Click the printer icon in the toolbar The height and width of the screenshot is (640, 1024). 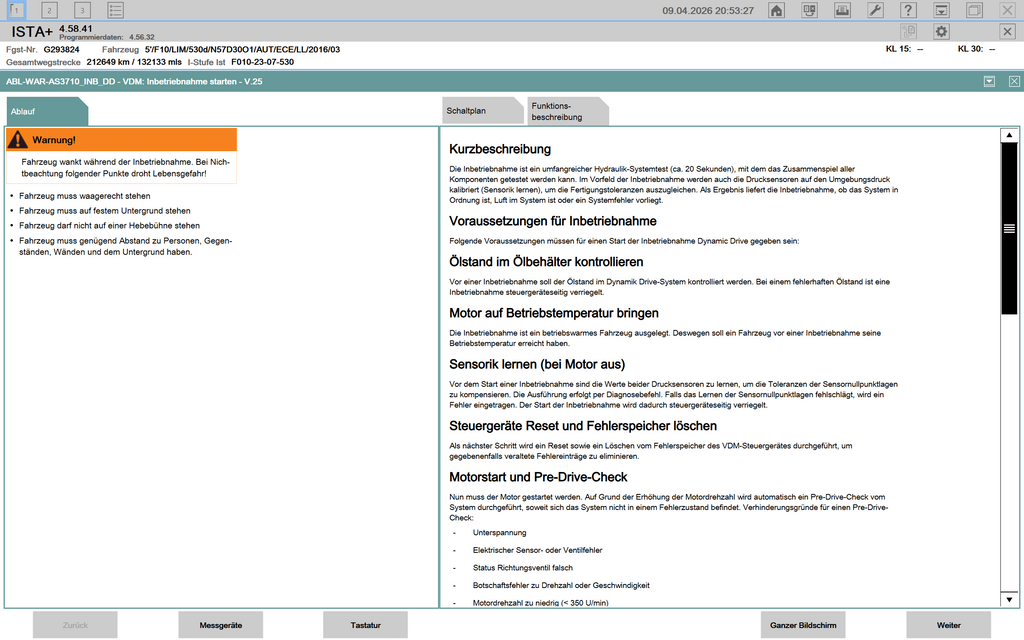(842, 10)
